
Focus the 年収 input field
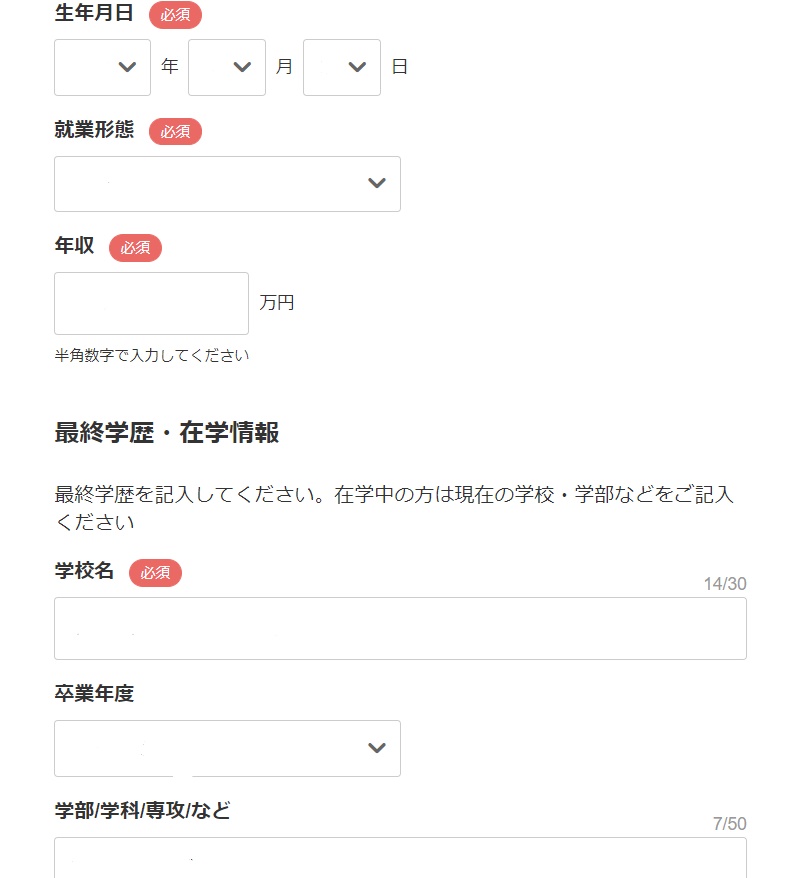(151, 303)
